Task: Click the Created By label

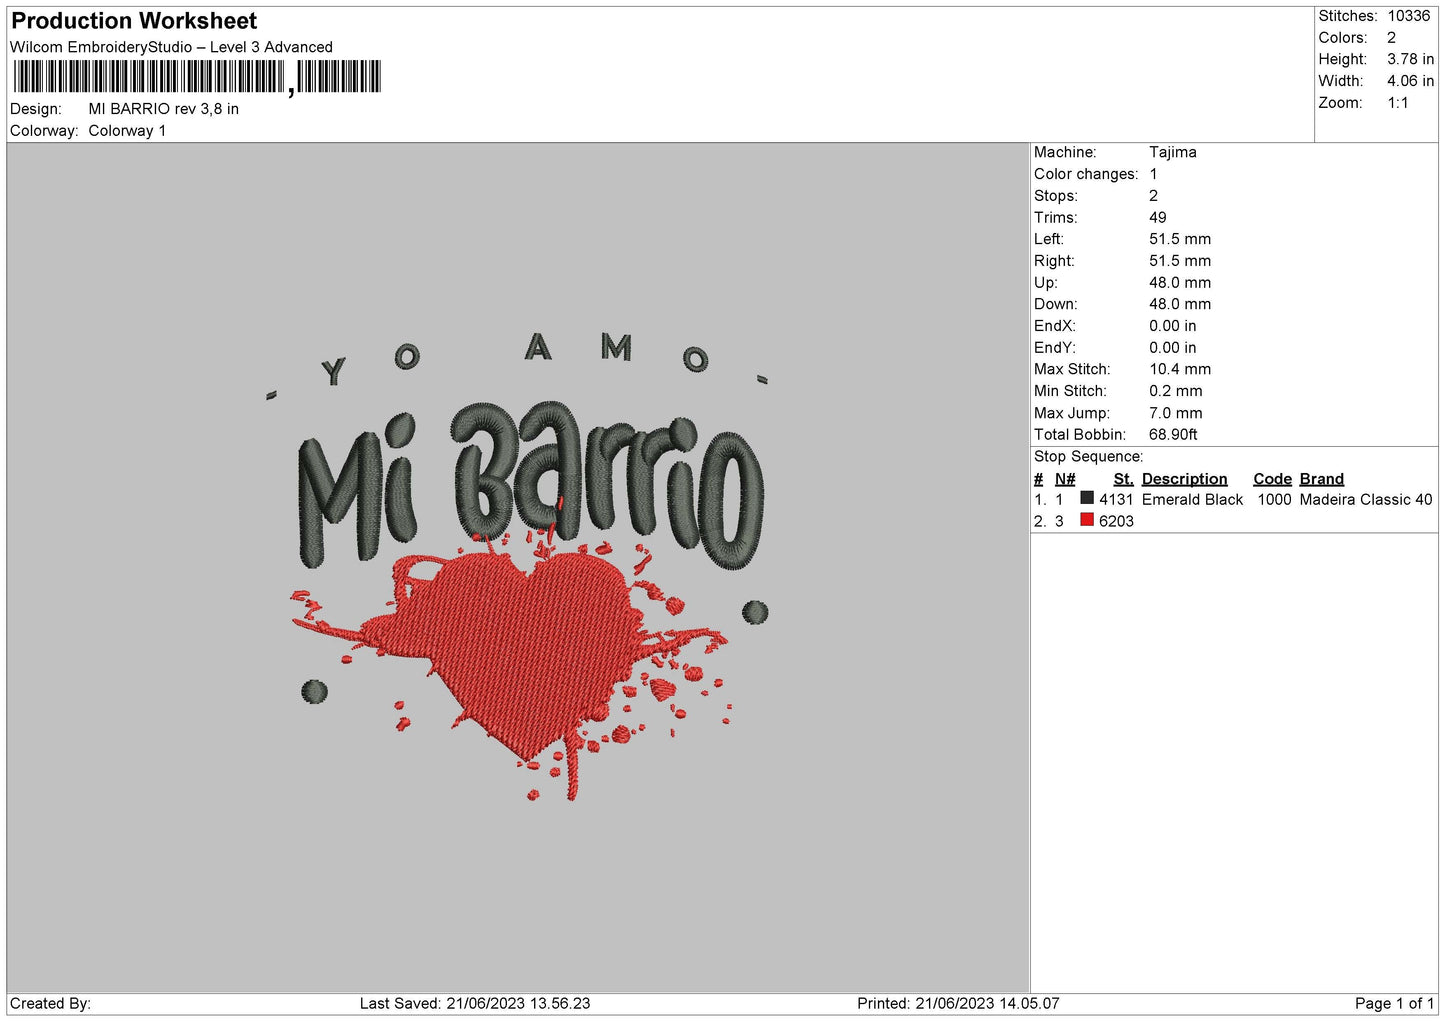Action: click(x=50, y=1004)
